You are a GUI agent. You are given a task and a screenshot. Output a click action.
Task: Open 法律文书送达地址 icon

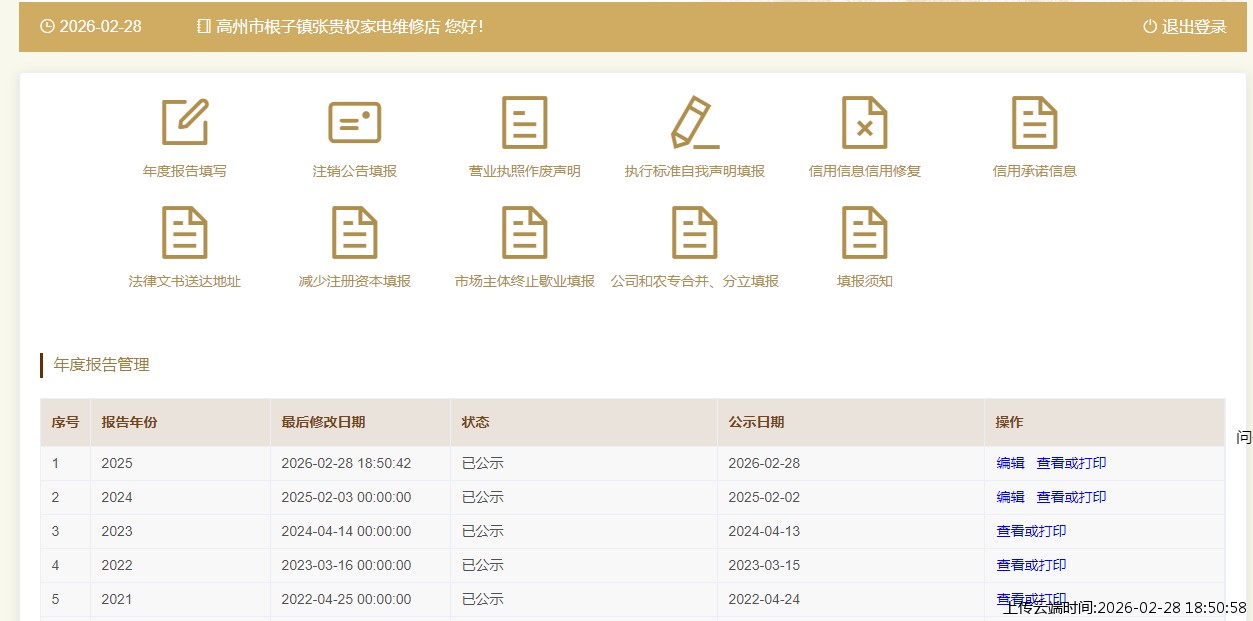pos(185,233)
